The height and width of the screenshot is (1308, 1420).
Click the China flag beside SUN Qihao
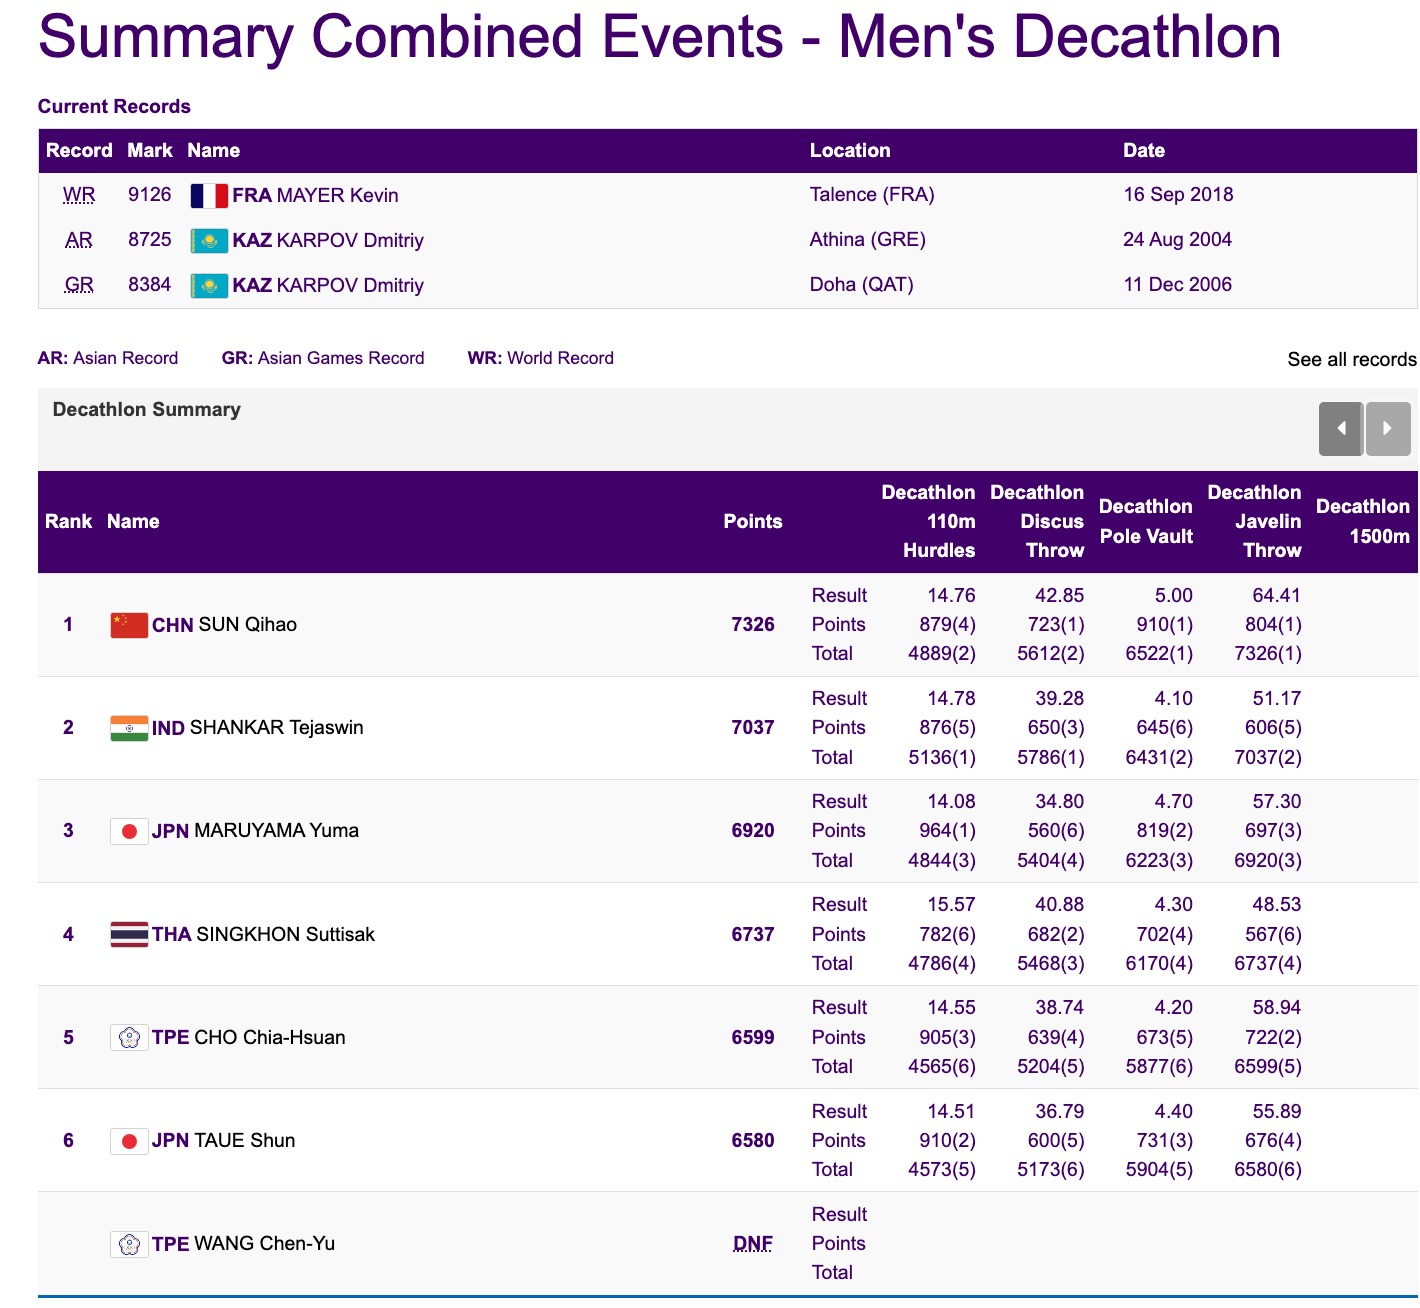coord(129,625)
